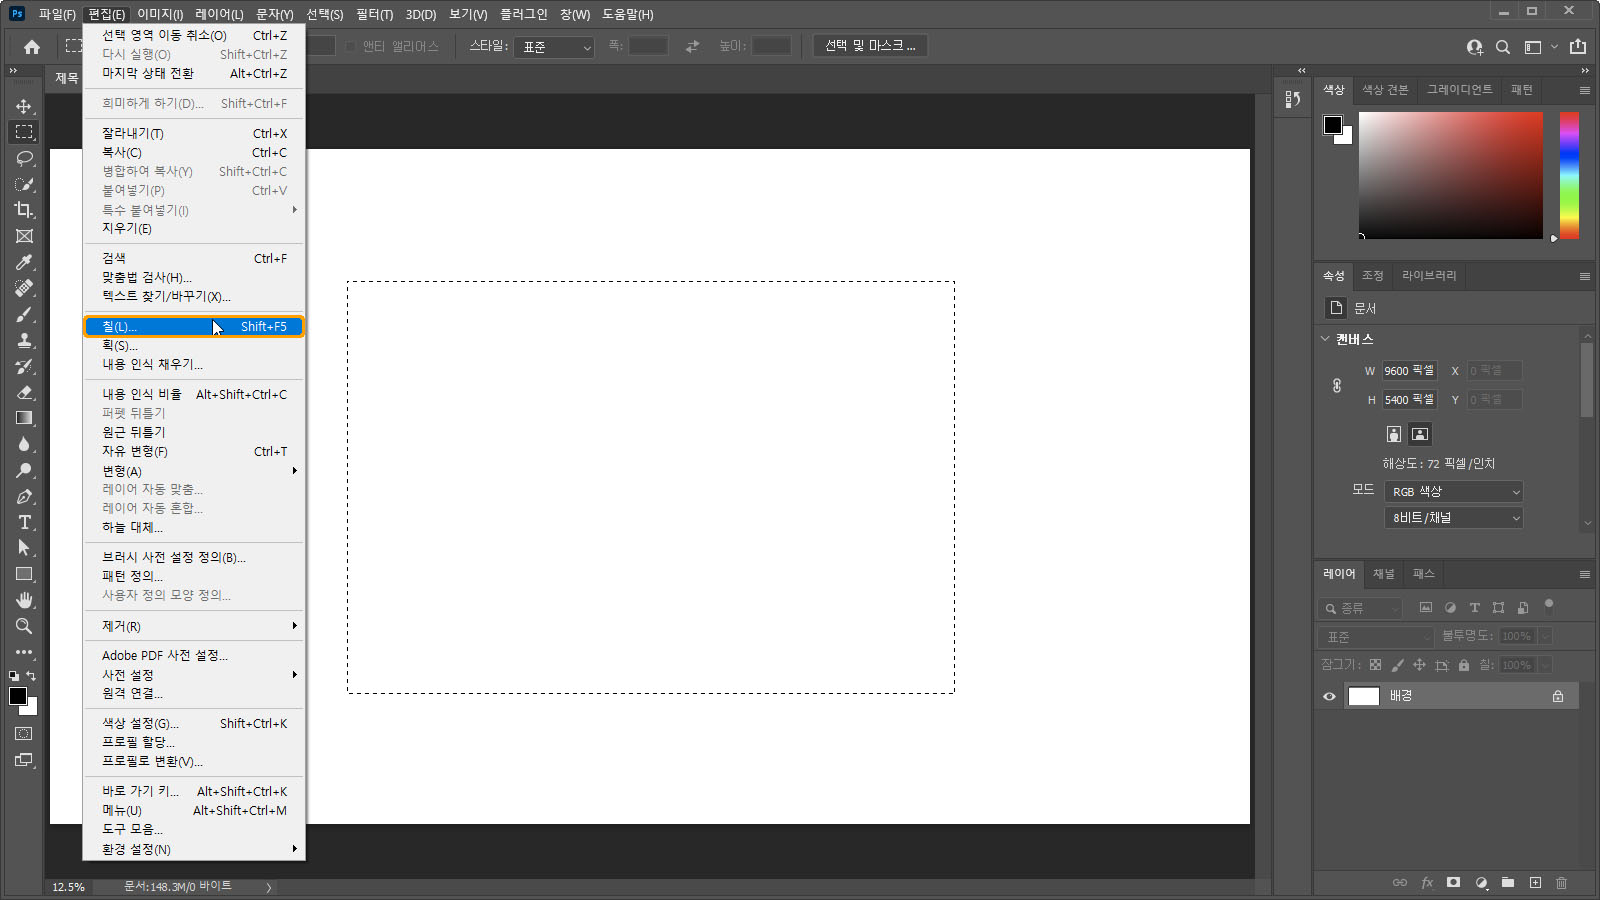Expand the 환경 설정(N) submenu
1600x900 pixels.
[194, 849]
